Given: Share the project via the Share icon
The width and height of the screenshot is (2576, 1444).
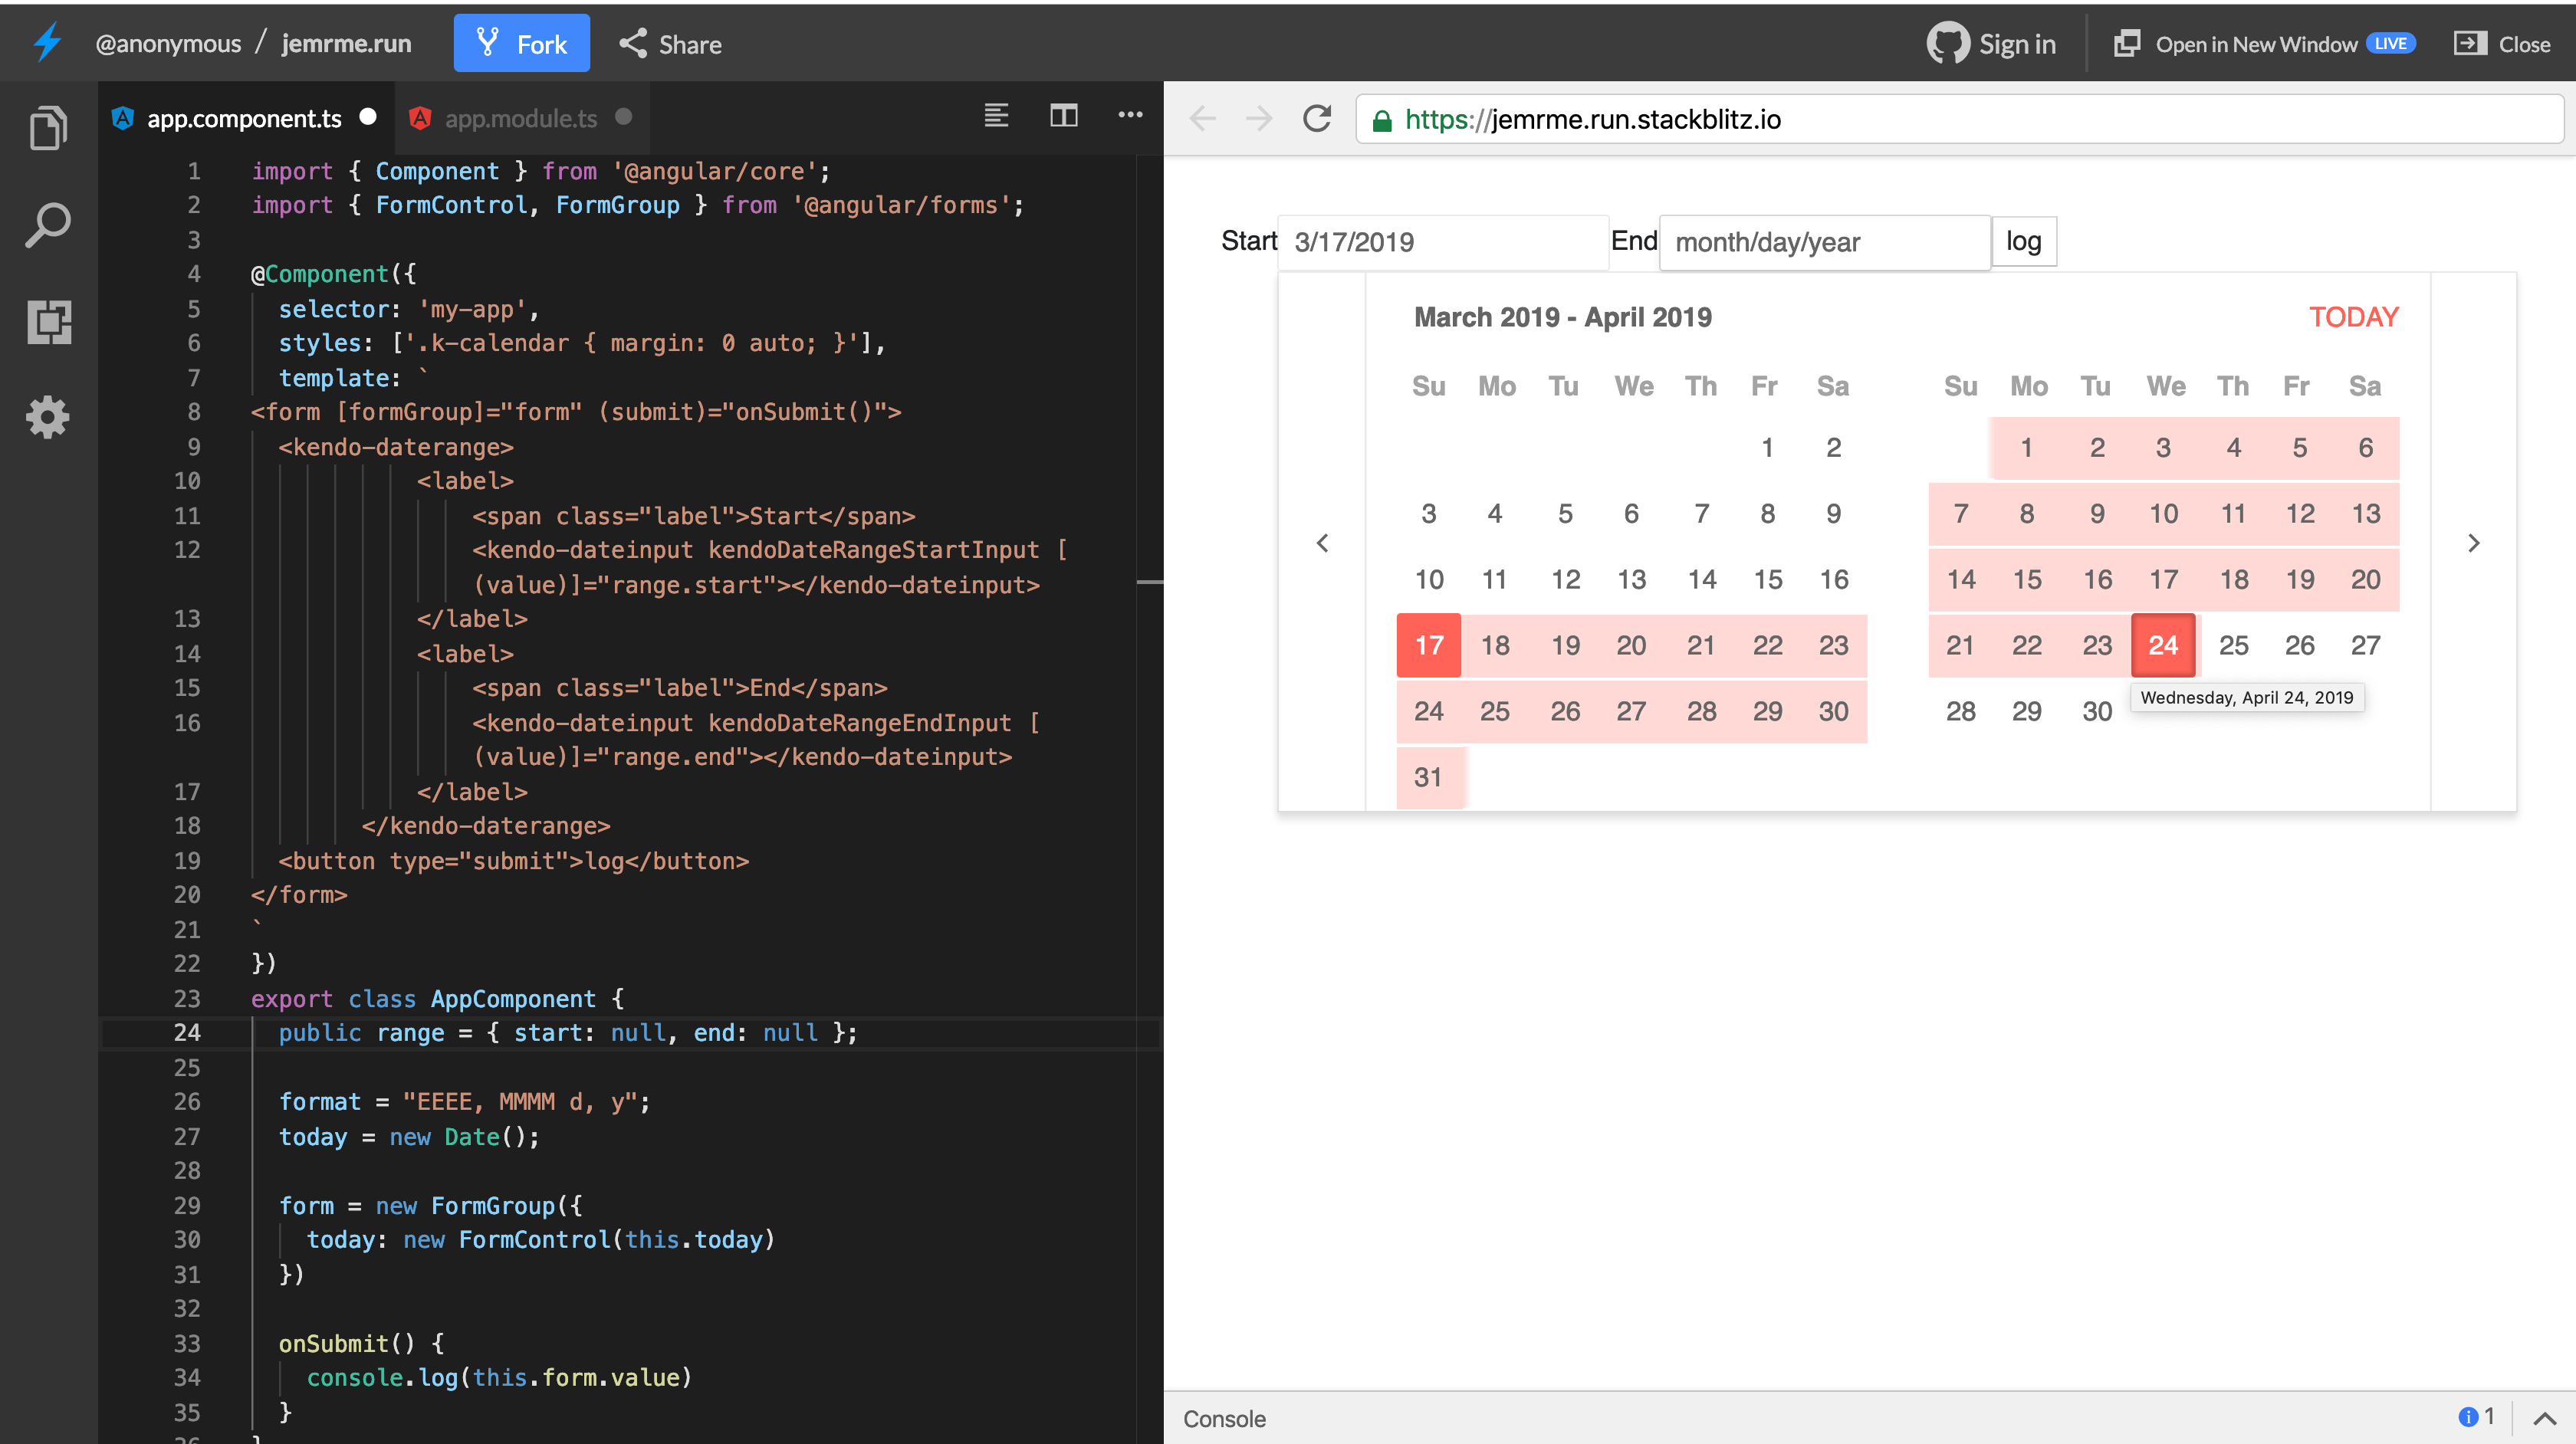Looking at the screenshot, I should coord(668,43).
